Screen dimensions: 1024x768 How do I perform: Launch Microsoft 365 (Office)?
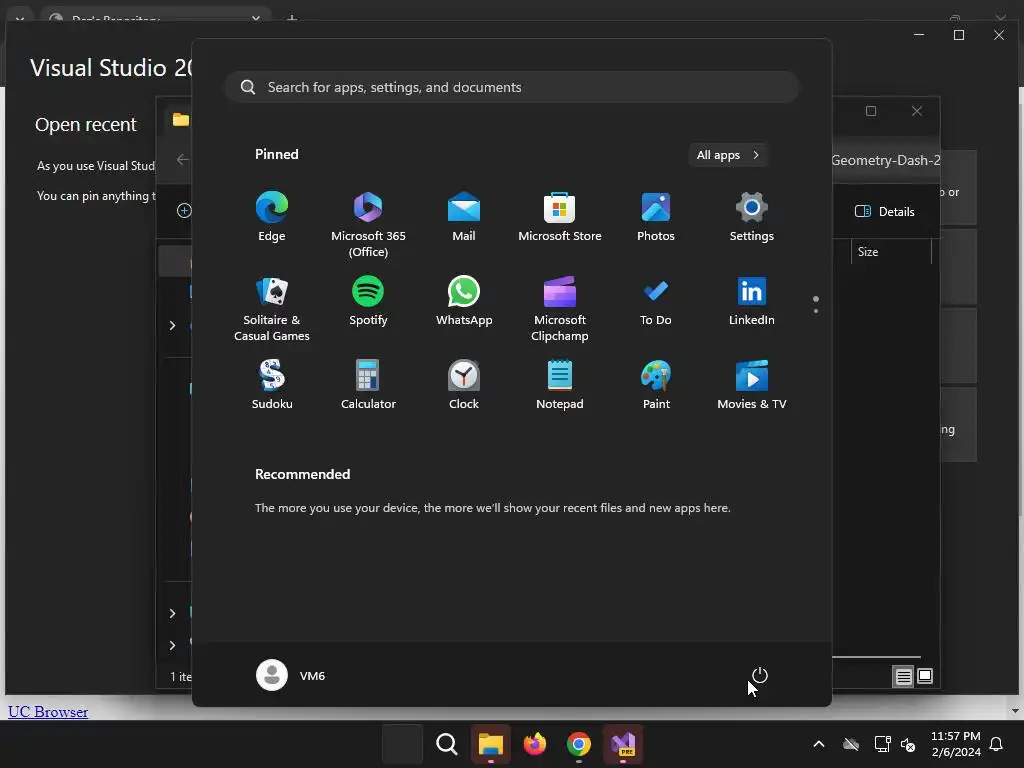point(368,225)
